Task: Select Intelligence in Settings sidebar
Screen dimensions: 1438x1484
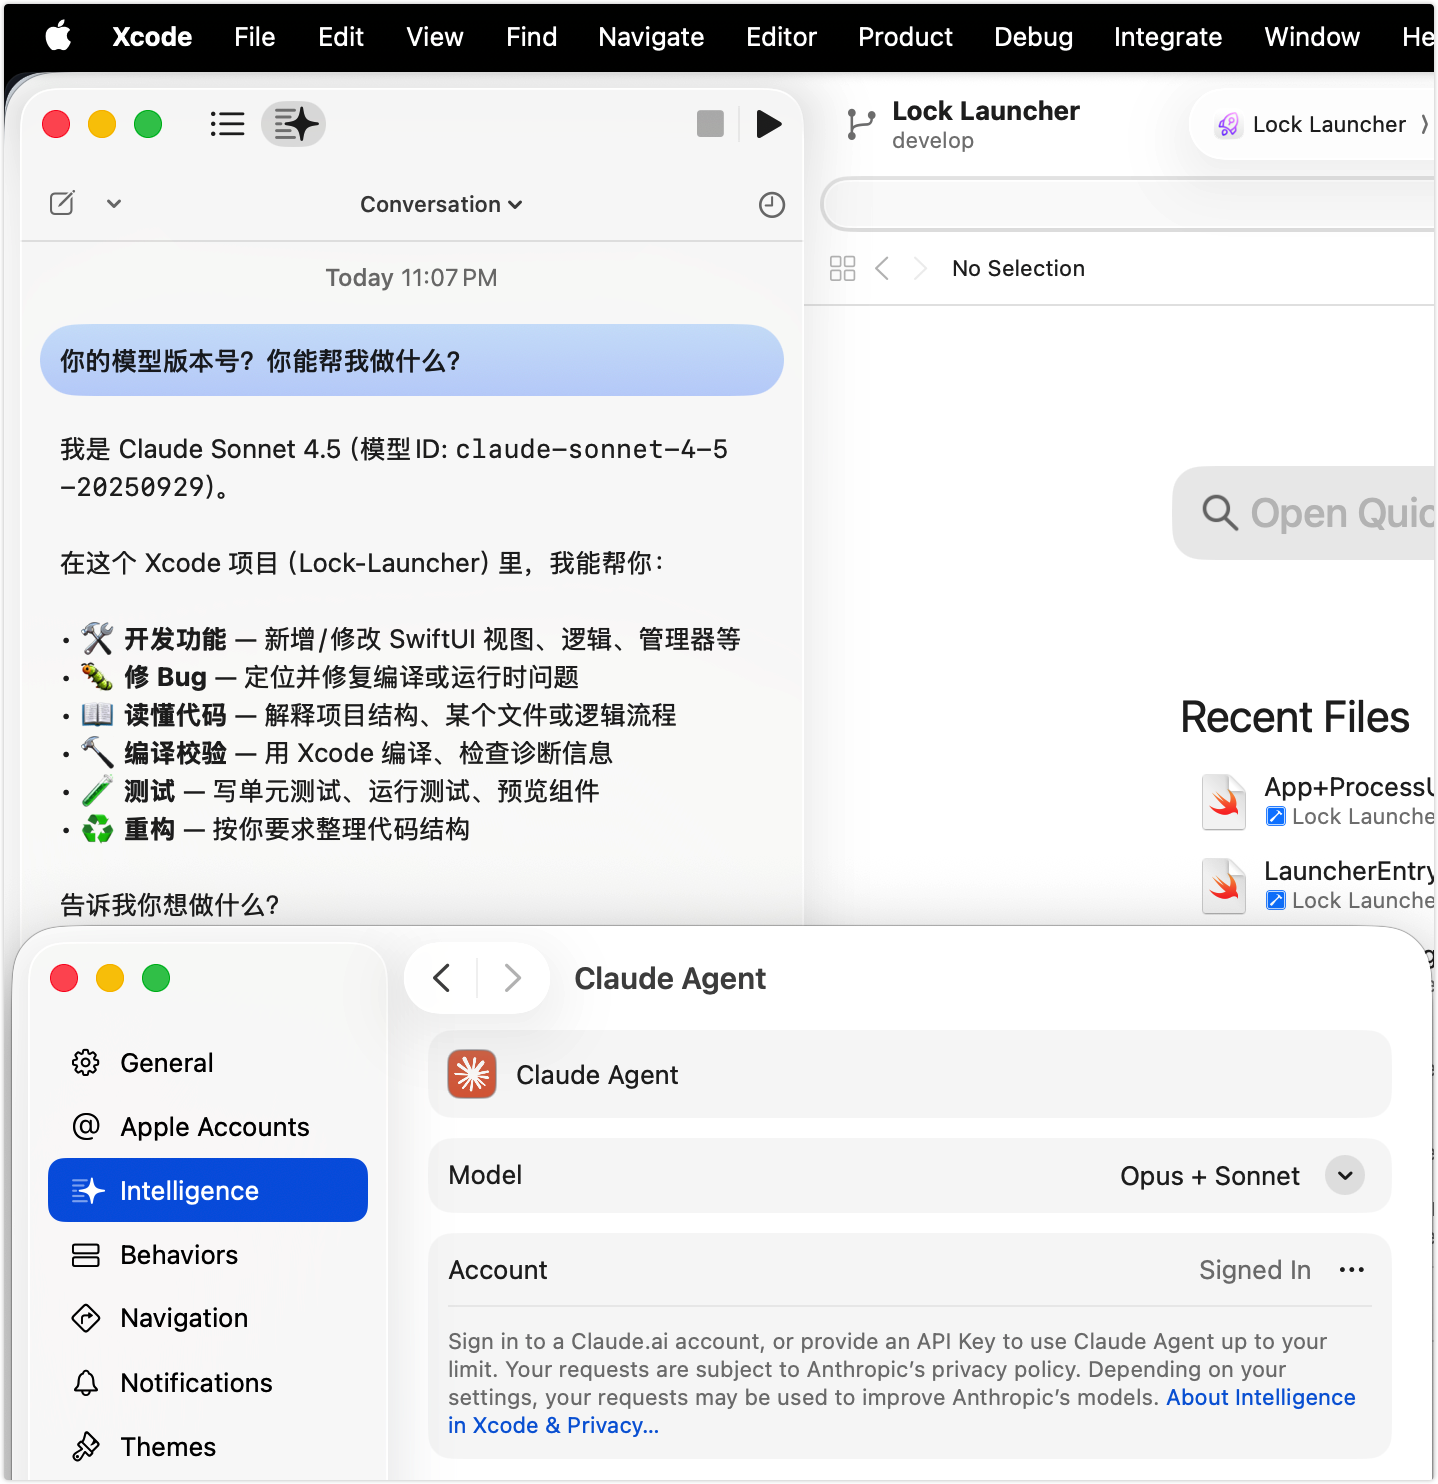Action: (x=208, y=1190)
